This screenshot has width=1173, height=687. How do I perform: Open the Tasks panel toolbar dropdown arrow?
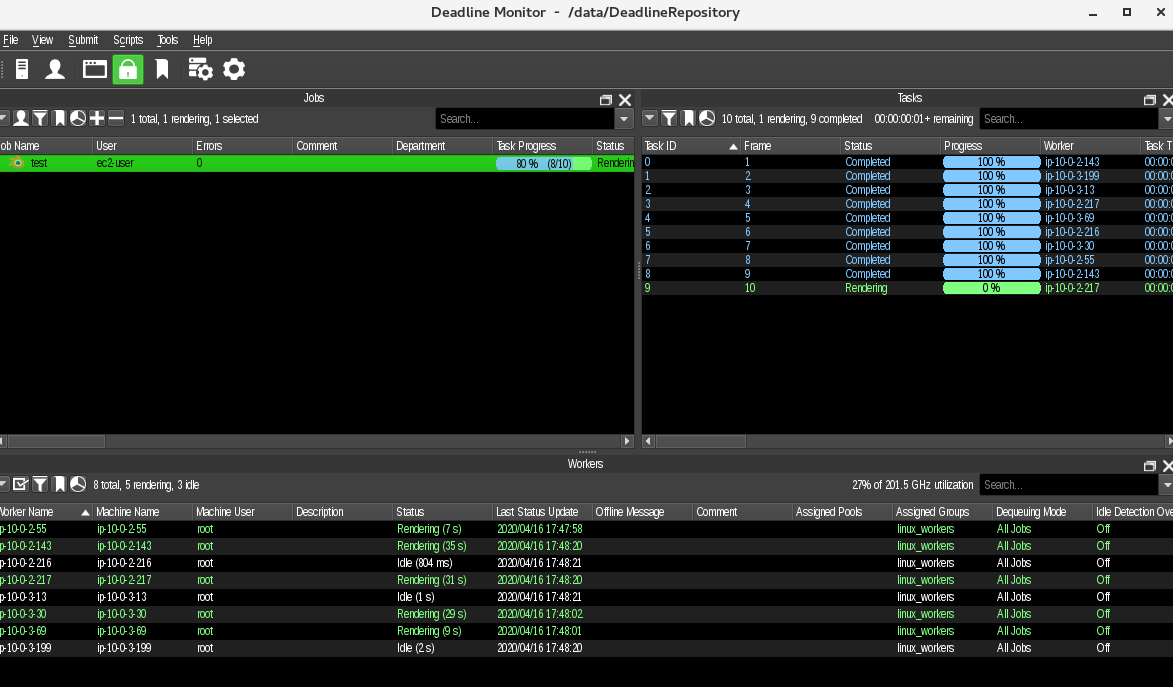tap(649, 118)
